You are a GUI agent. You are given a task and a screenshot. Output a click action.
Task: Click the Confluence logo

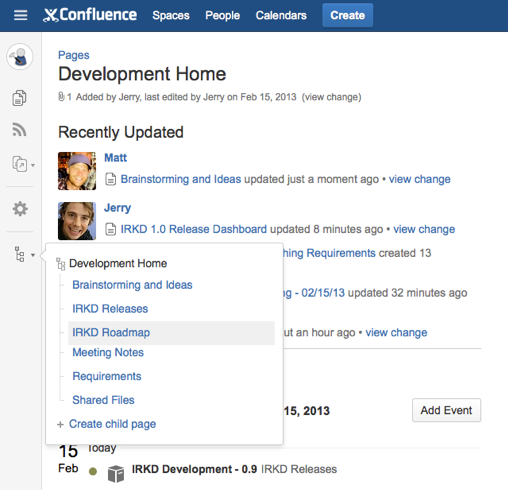tap(90, 15)
